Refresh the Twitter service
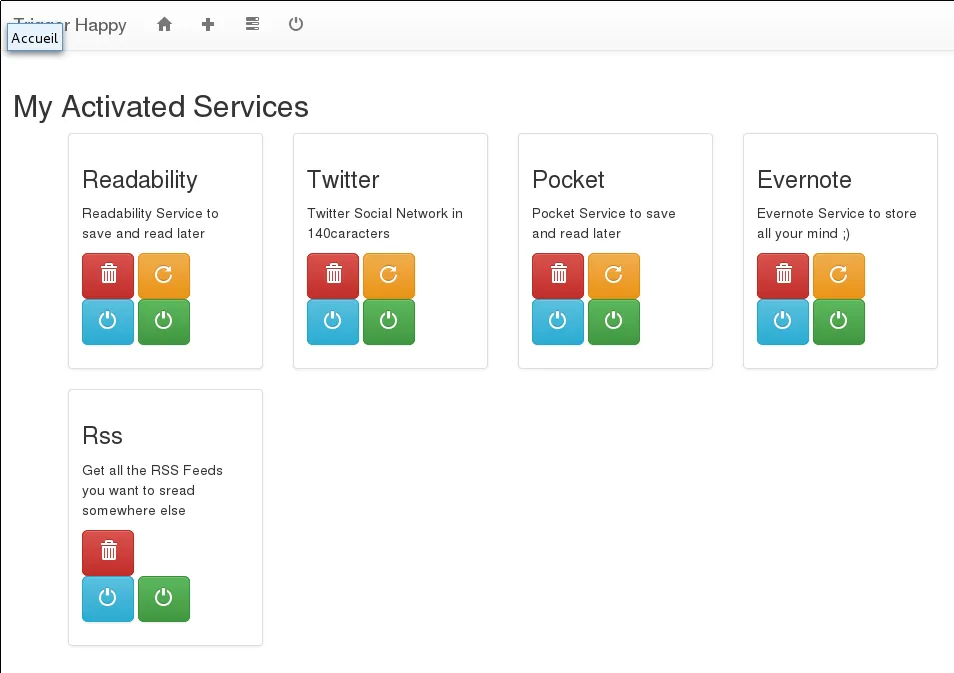 point(389,275)
